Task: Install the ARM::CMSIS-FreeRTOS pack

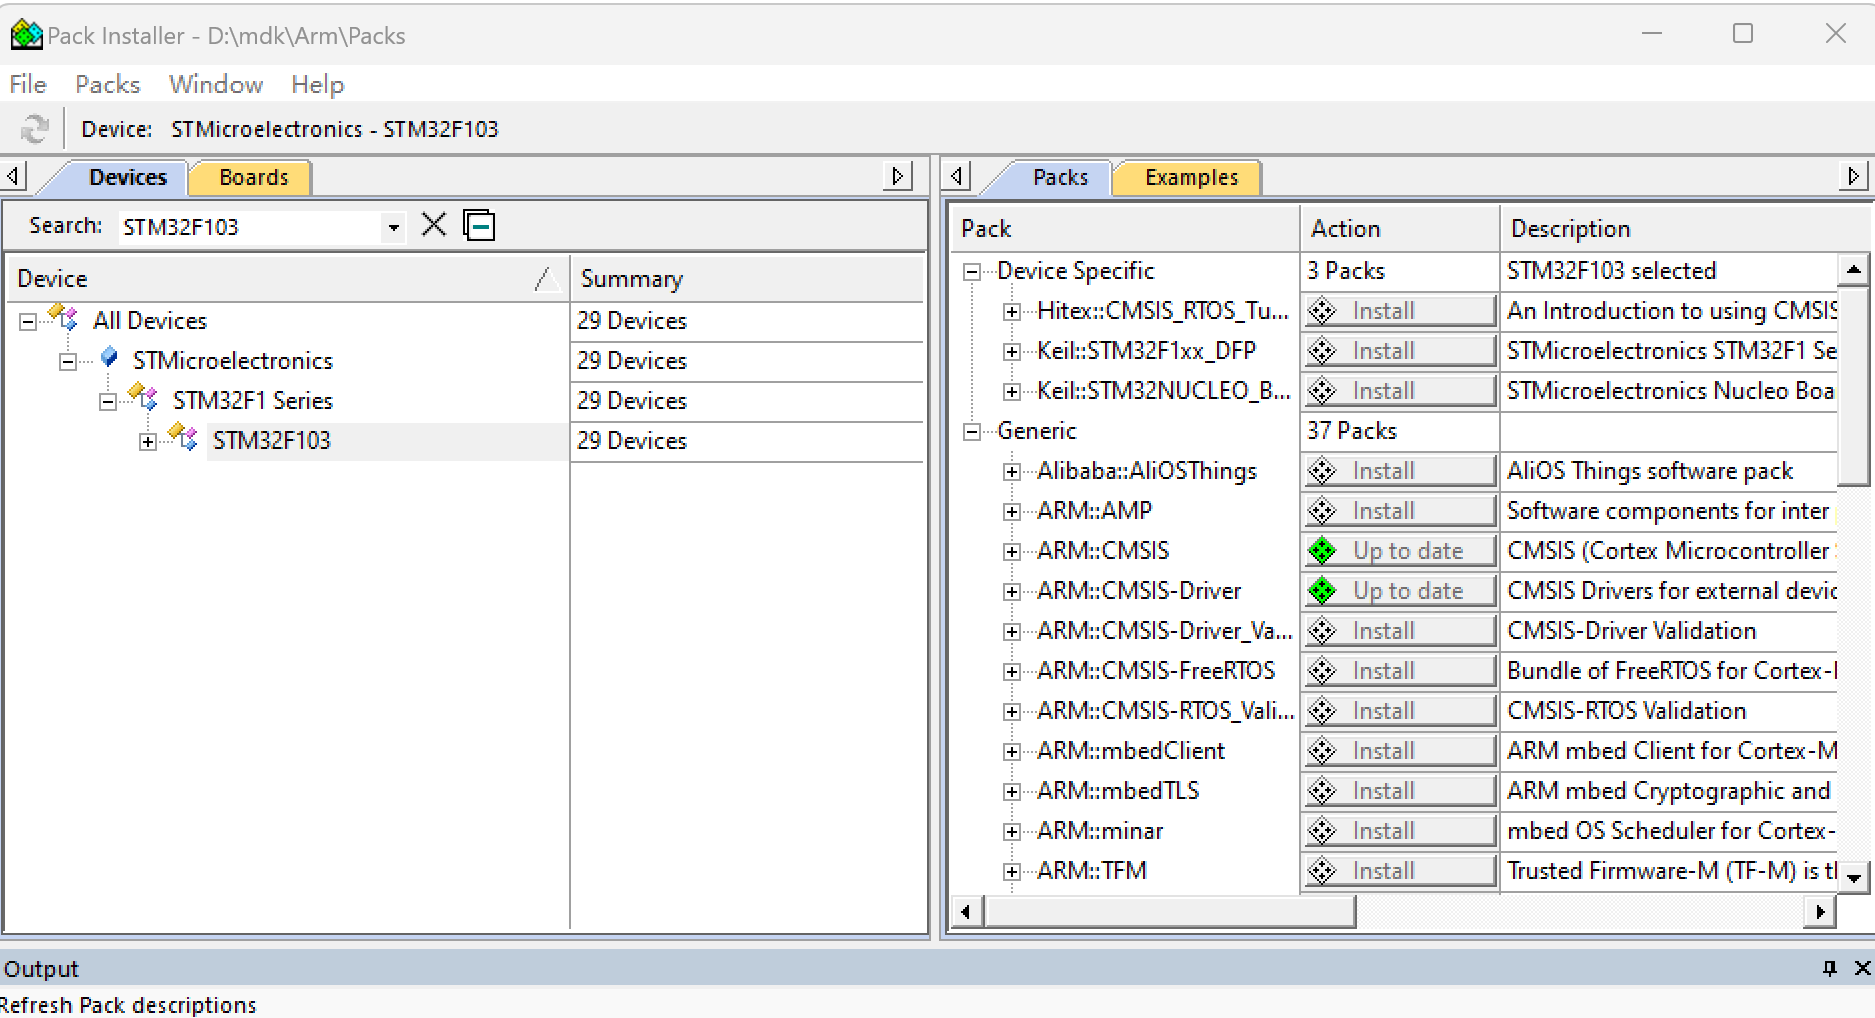Action: pos(1399,671)
